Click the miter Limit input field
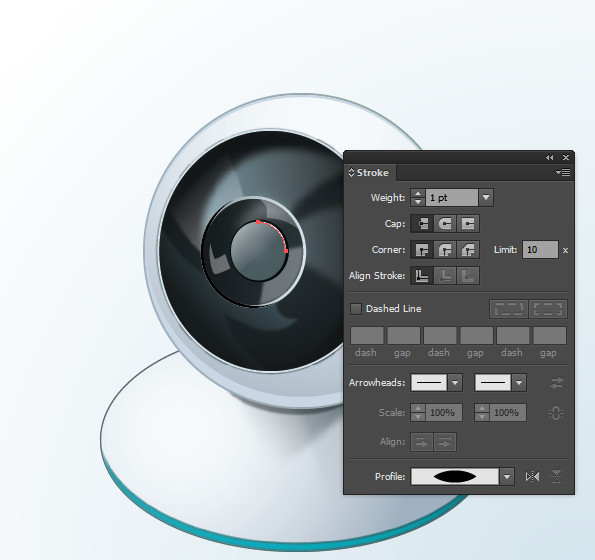The width and height of the screenshot is (595, 560). click(x=540, y=250)
